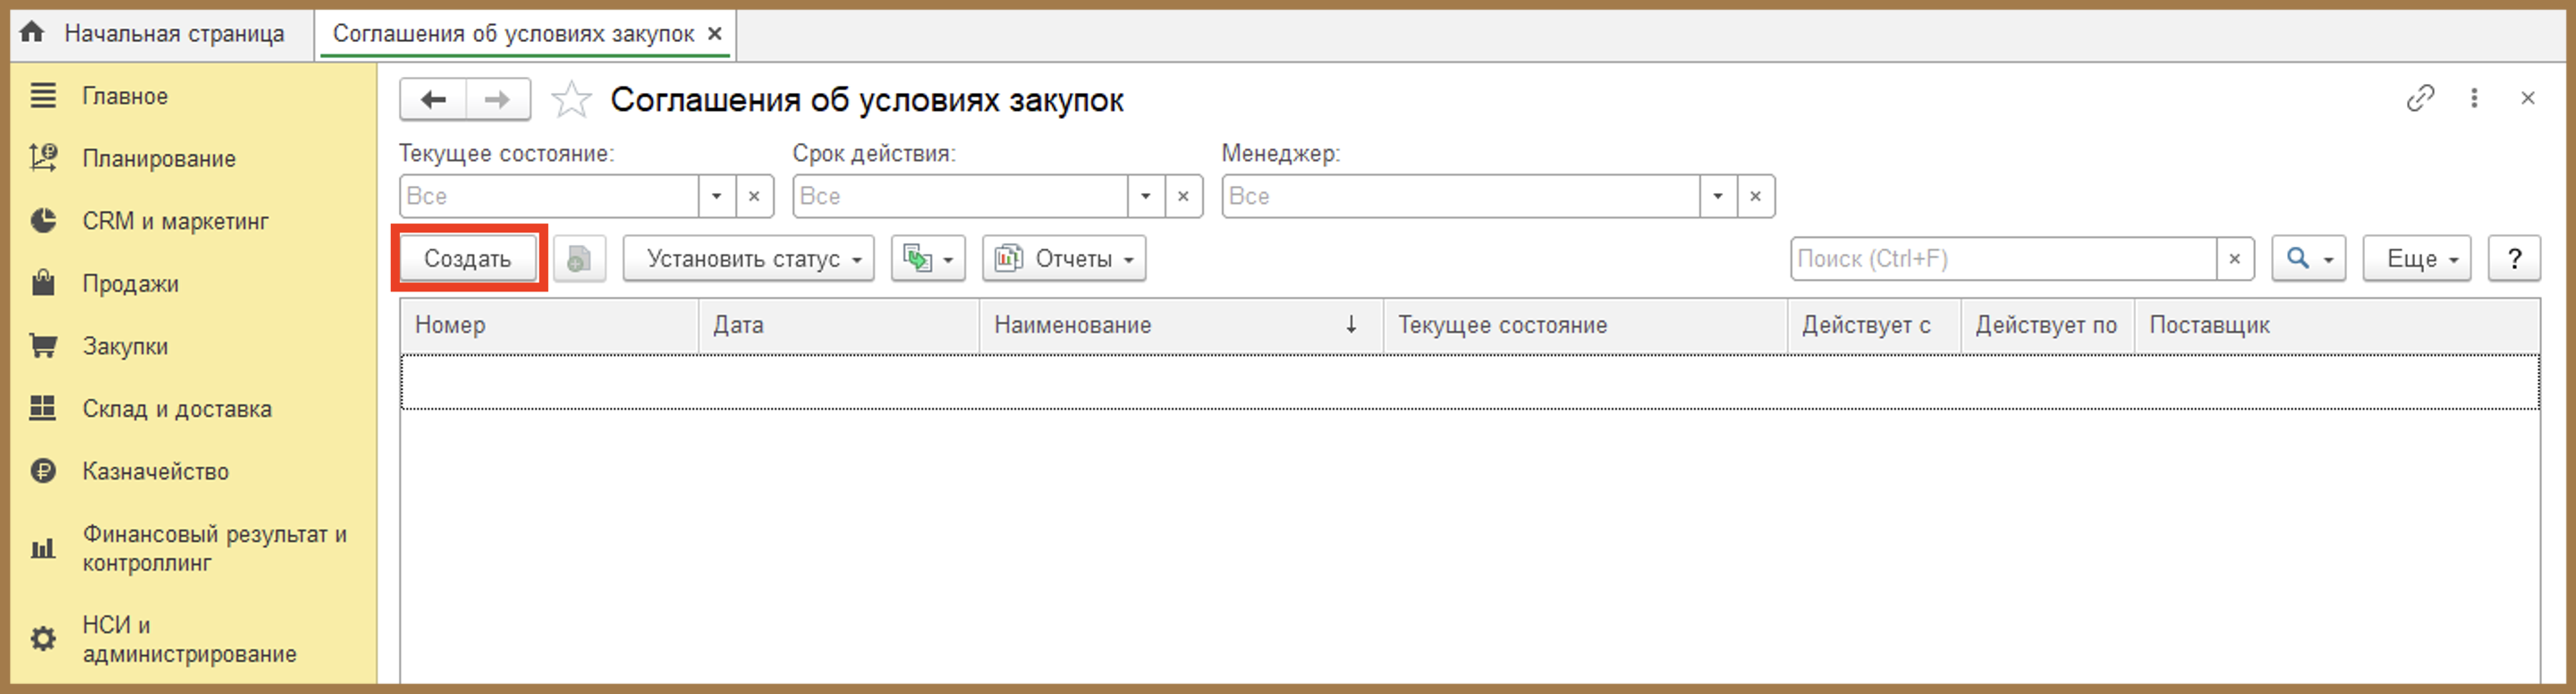Open the Продажи menu section
The height and width of the screenshot is (694, 2576).
pos(130,283)
